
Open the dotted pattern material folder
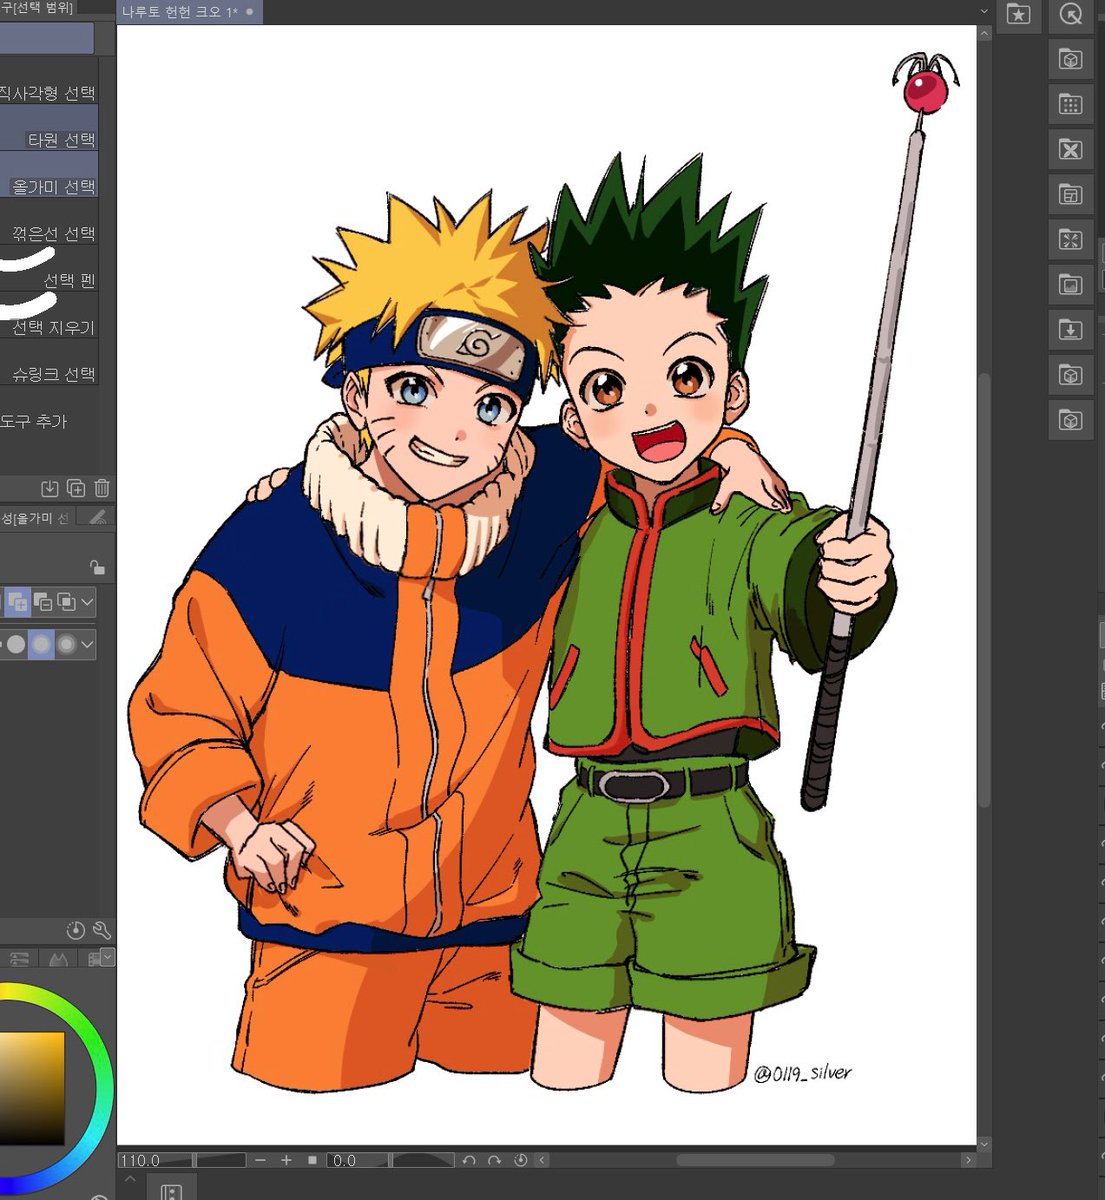pos(1071,105)
